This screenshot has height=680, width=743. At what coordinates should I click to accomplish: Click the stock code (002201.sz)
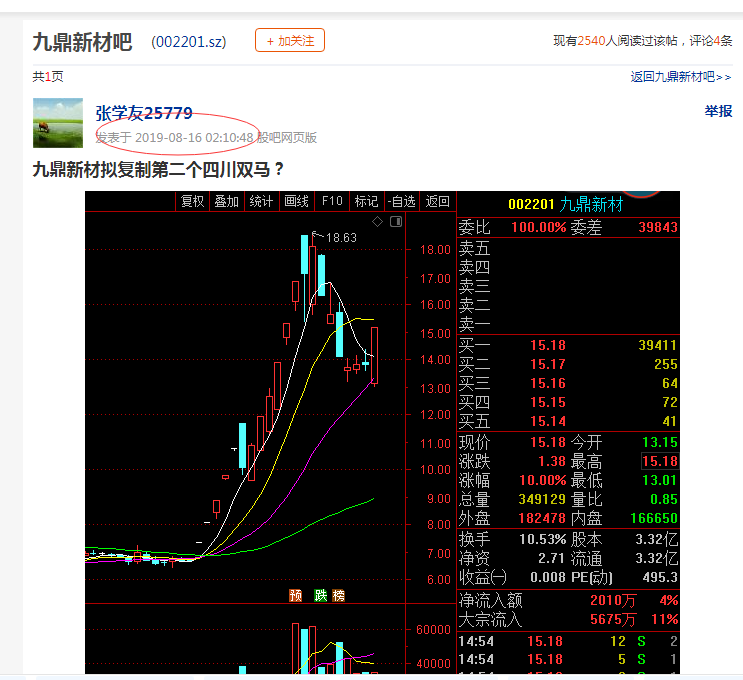tap(189, 42)
